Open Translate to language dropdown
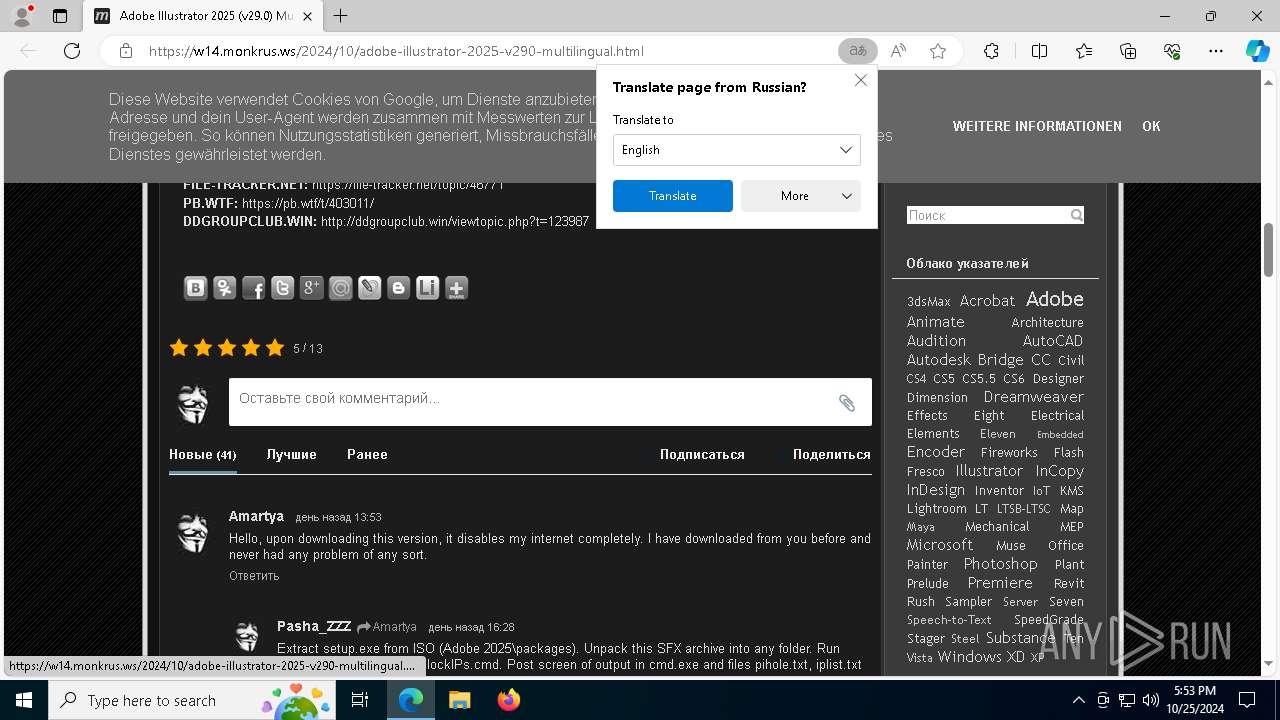1280x720 pixels. [737, 150]
